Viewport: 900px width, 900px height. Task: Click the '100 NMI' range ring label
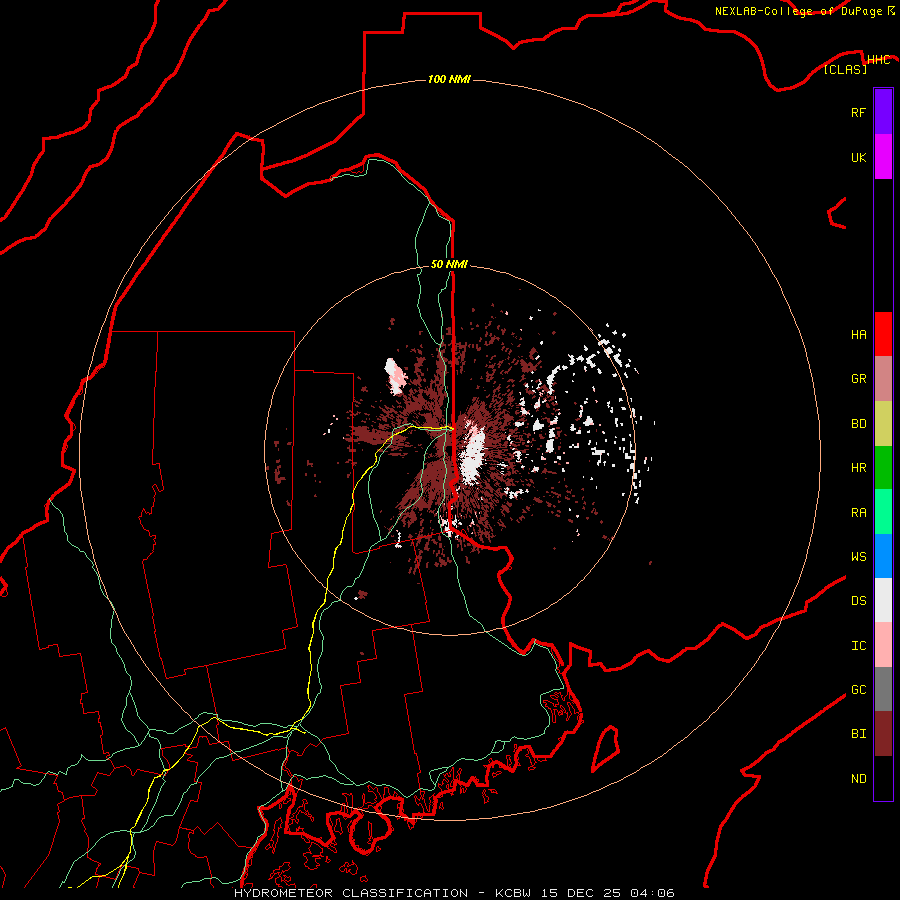(x=449, y=79)
